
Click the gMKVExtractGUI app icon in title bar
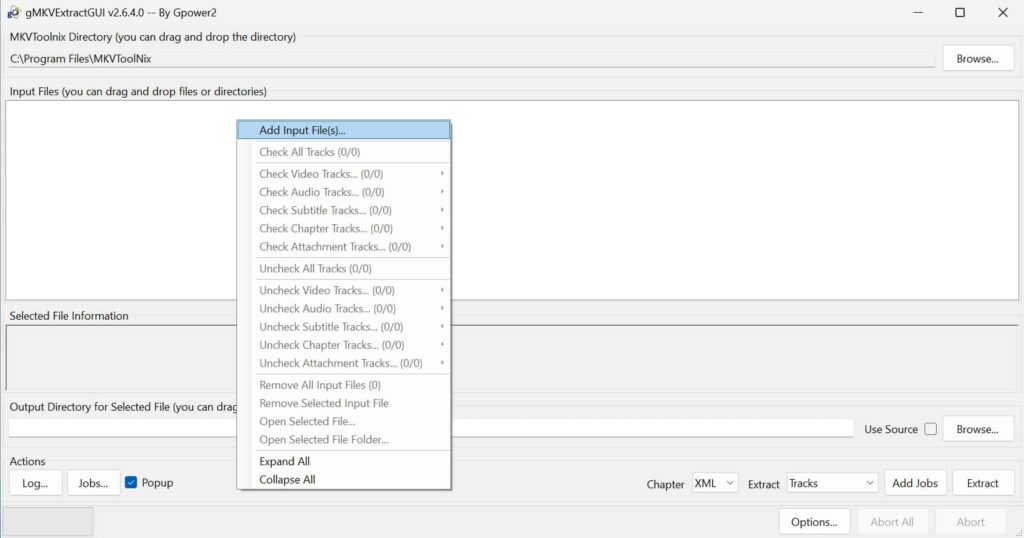point(13,12)
